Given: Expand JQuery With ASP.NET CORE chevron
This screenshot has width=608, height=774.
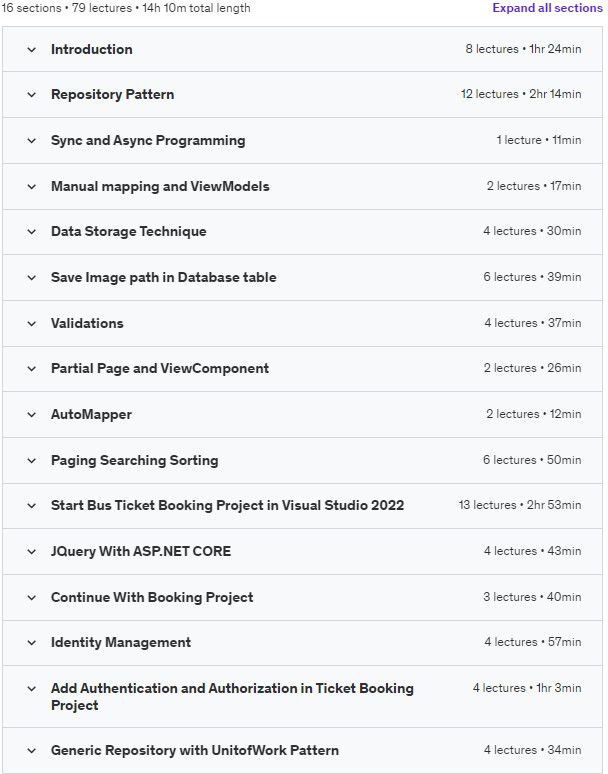Looking at the screenshot, I should [32, 551].
